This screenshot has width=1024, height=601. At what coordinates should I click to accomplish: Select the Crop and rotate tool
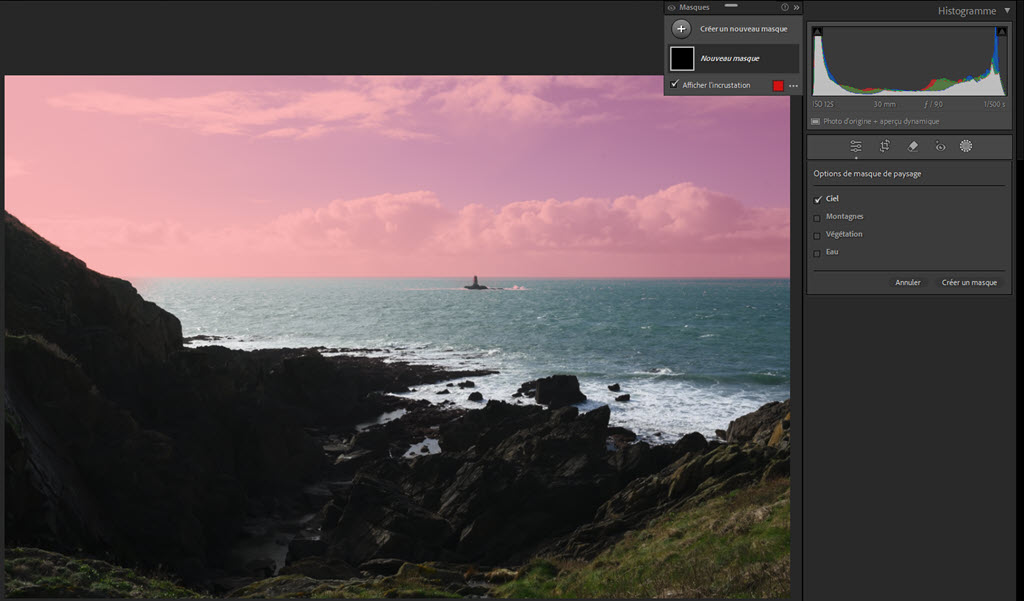(x=885, y=146)
